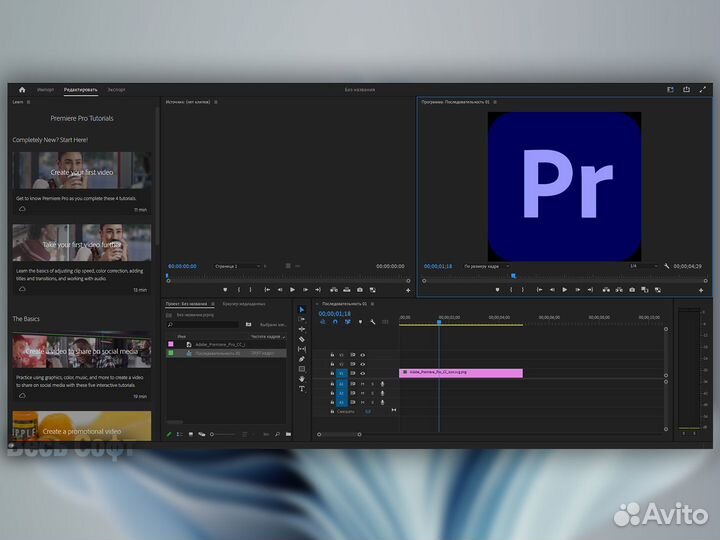Switch Project panel to list view
Viewport: 720px width, 540px height.
(180, 434)
